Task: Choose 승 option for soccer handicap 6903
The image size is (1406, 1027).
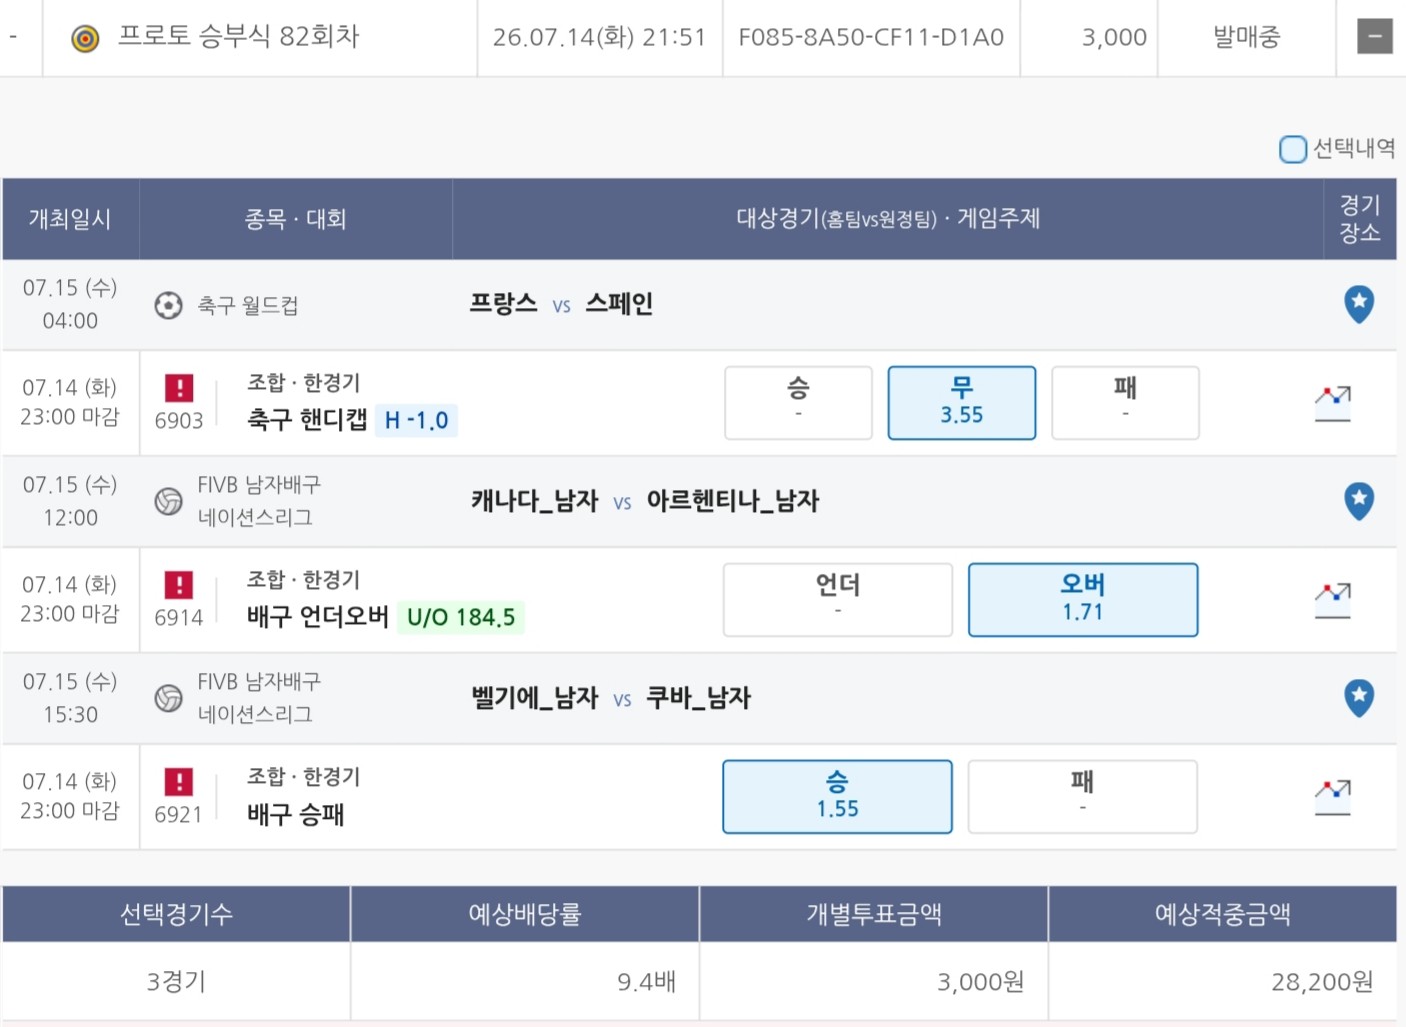Action: pos(798,403)
